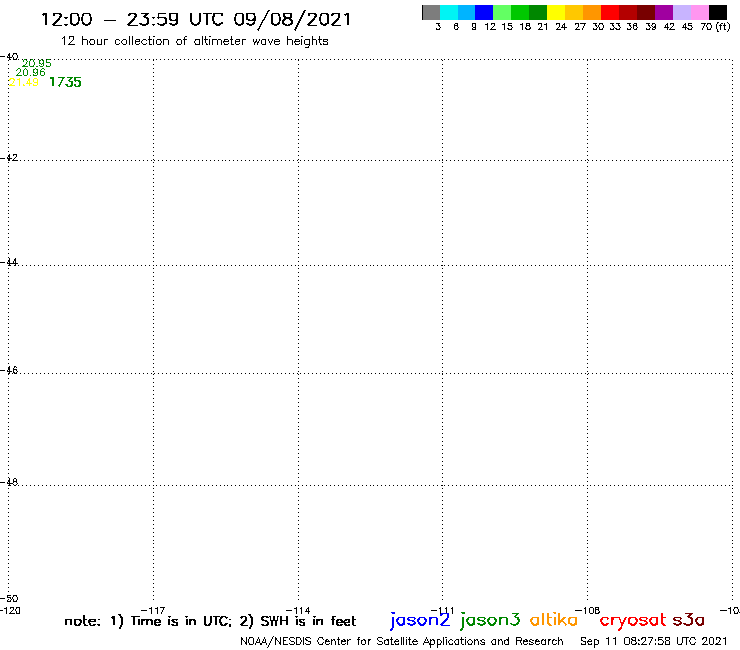Click the dark red s3a legend label

(x=689, y=620)
